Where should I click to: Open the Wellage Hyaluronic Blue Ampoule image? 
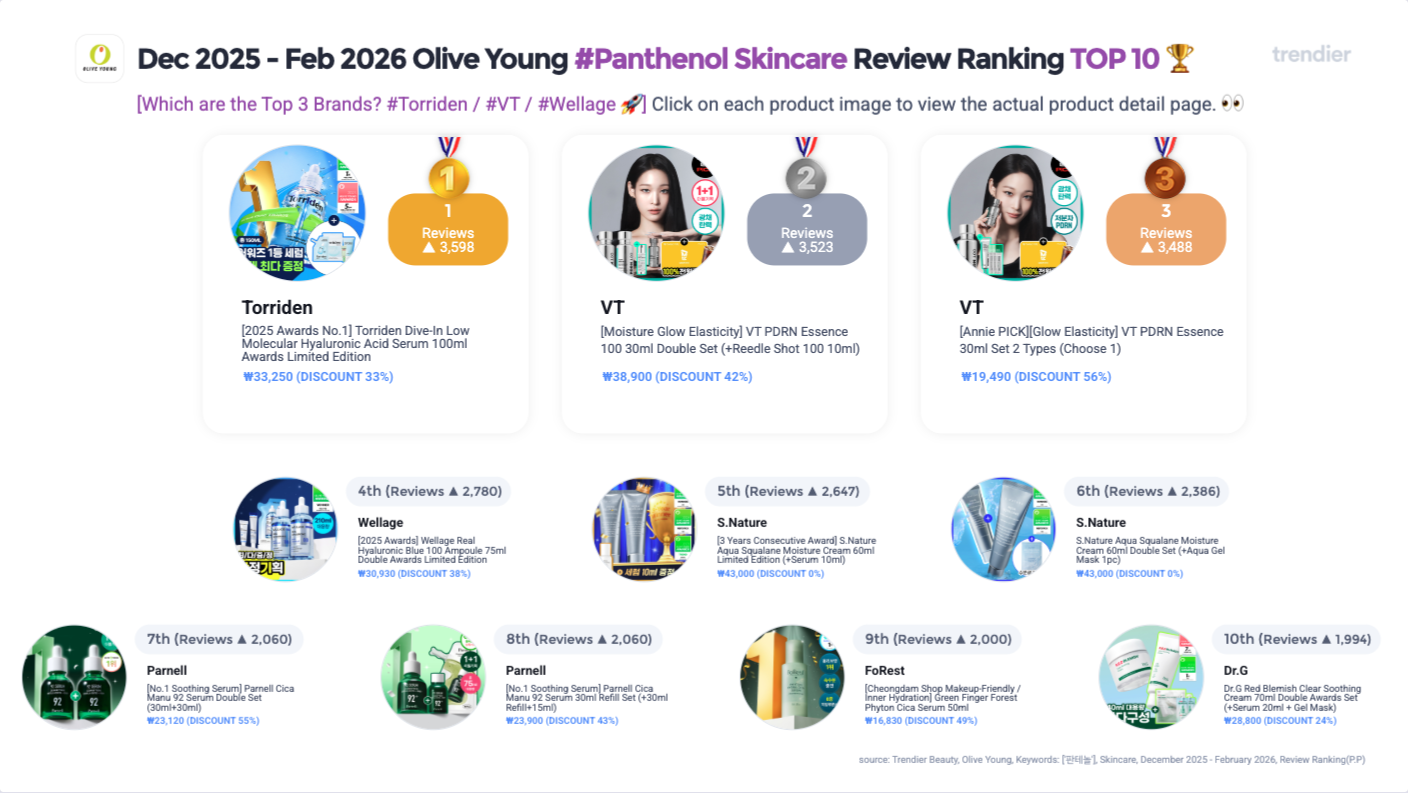286,529
